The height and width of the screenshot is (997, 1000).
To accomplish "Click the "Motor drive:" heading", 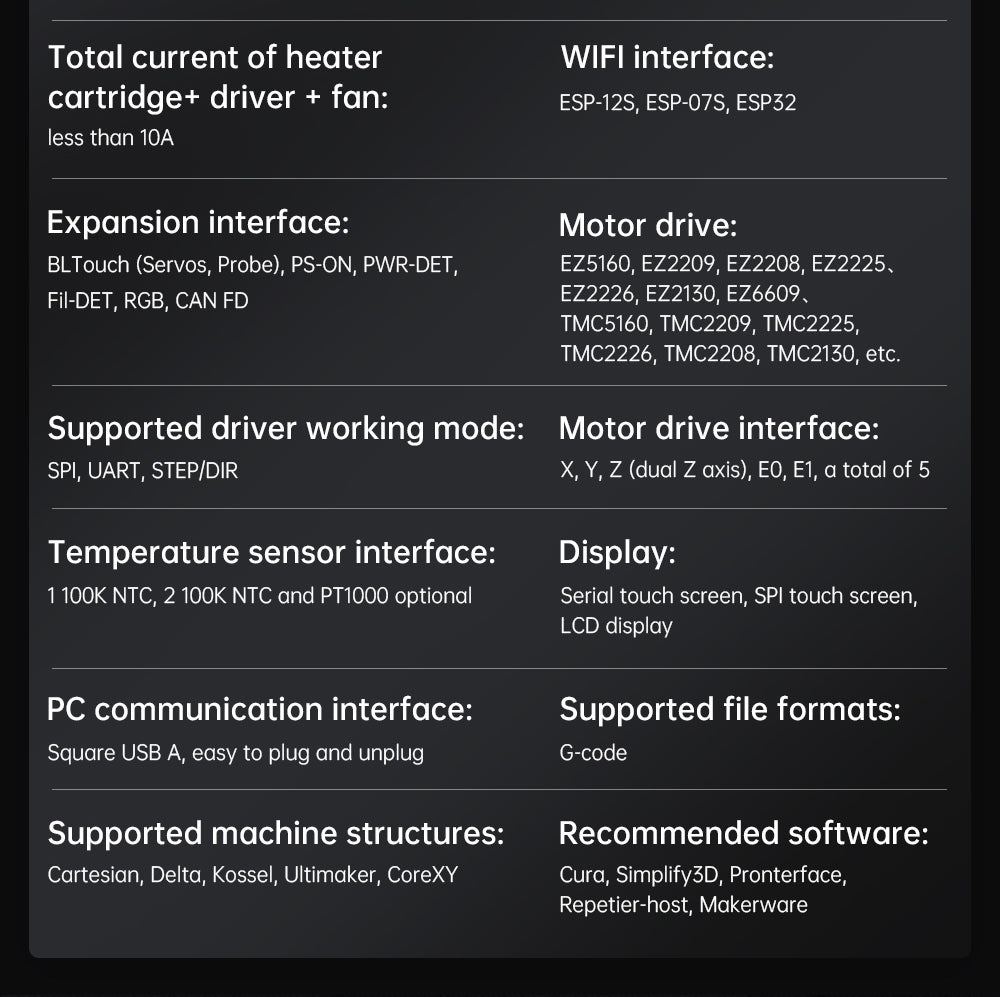I will (x=647, y=225).
